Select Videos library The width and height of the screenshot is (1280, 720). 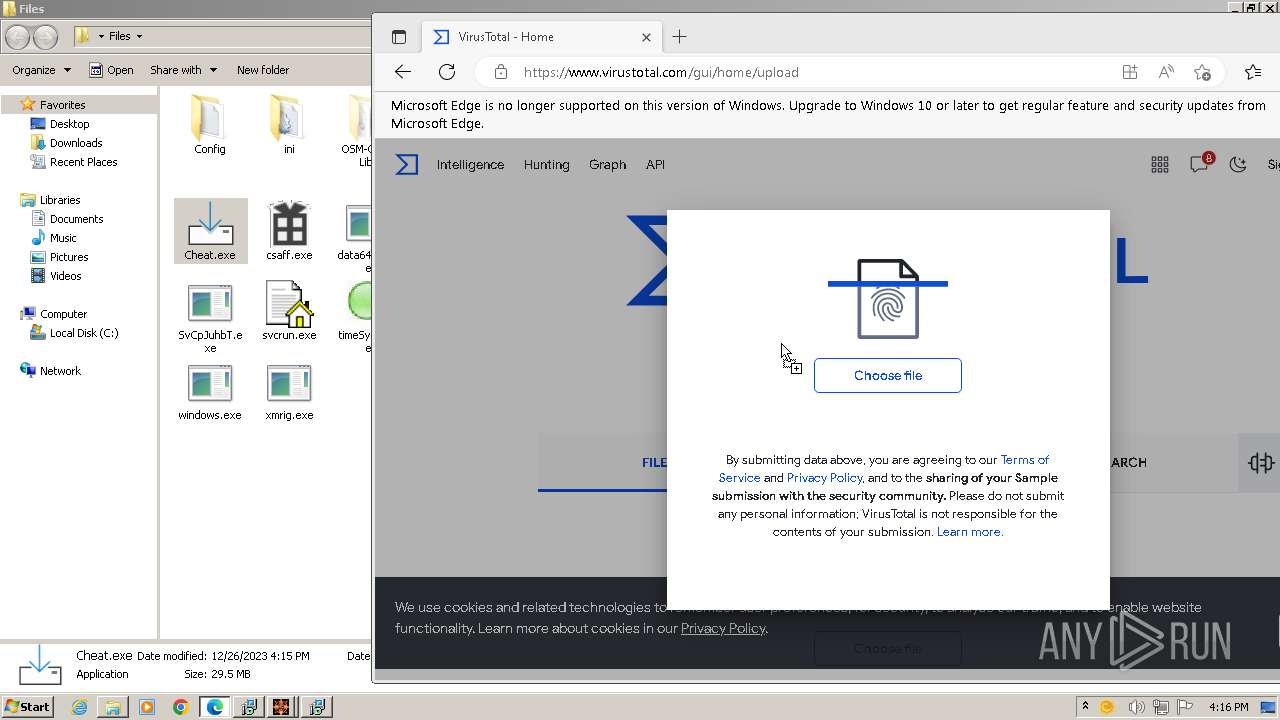click(65, 276)
